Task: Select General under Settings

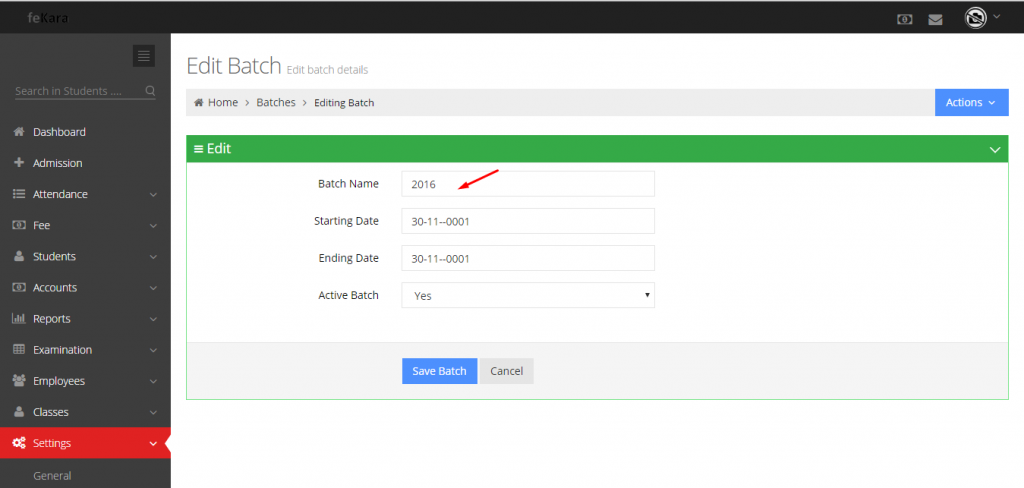Action: (x=52, y=476)
